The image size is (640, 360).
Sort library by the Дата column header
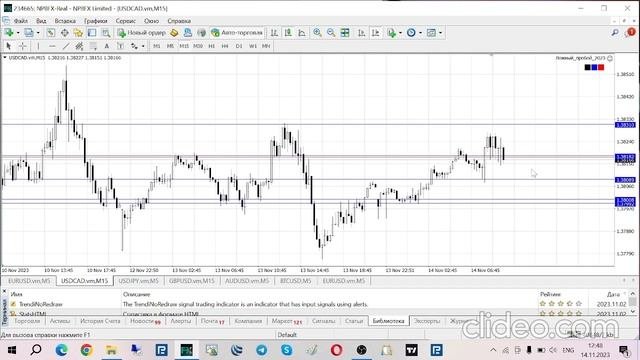[613, 294]
